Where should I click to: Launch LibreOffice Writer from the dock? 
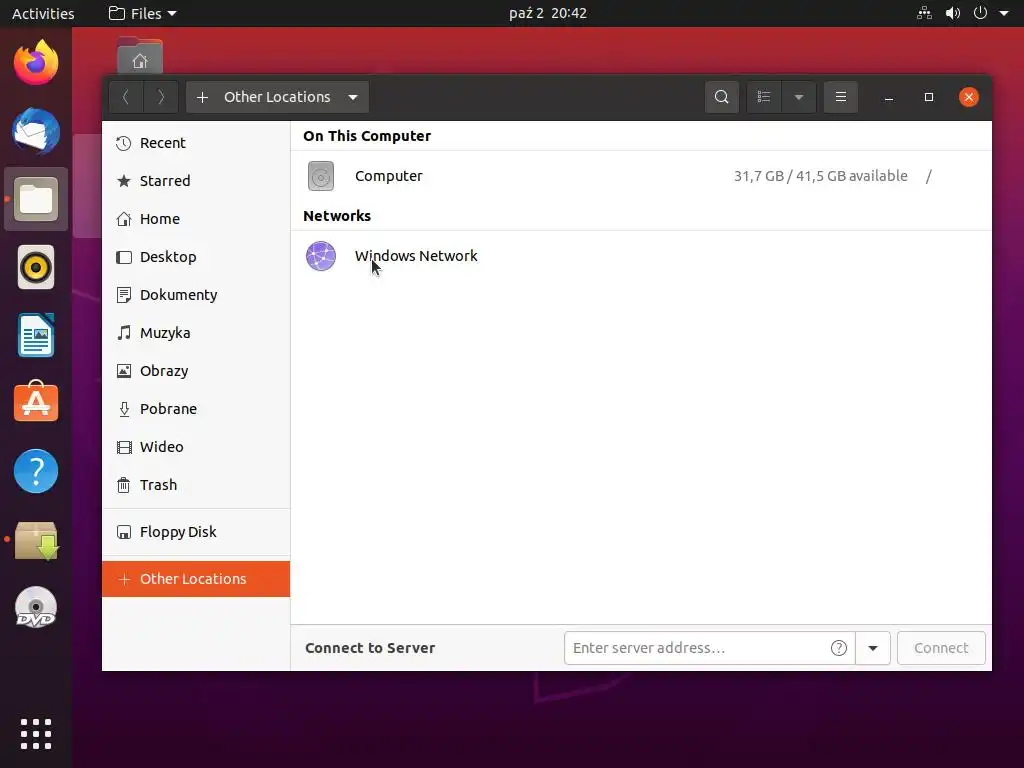[36, 335]
